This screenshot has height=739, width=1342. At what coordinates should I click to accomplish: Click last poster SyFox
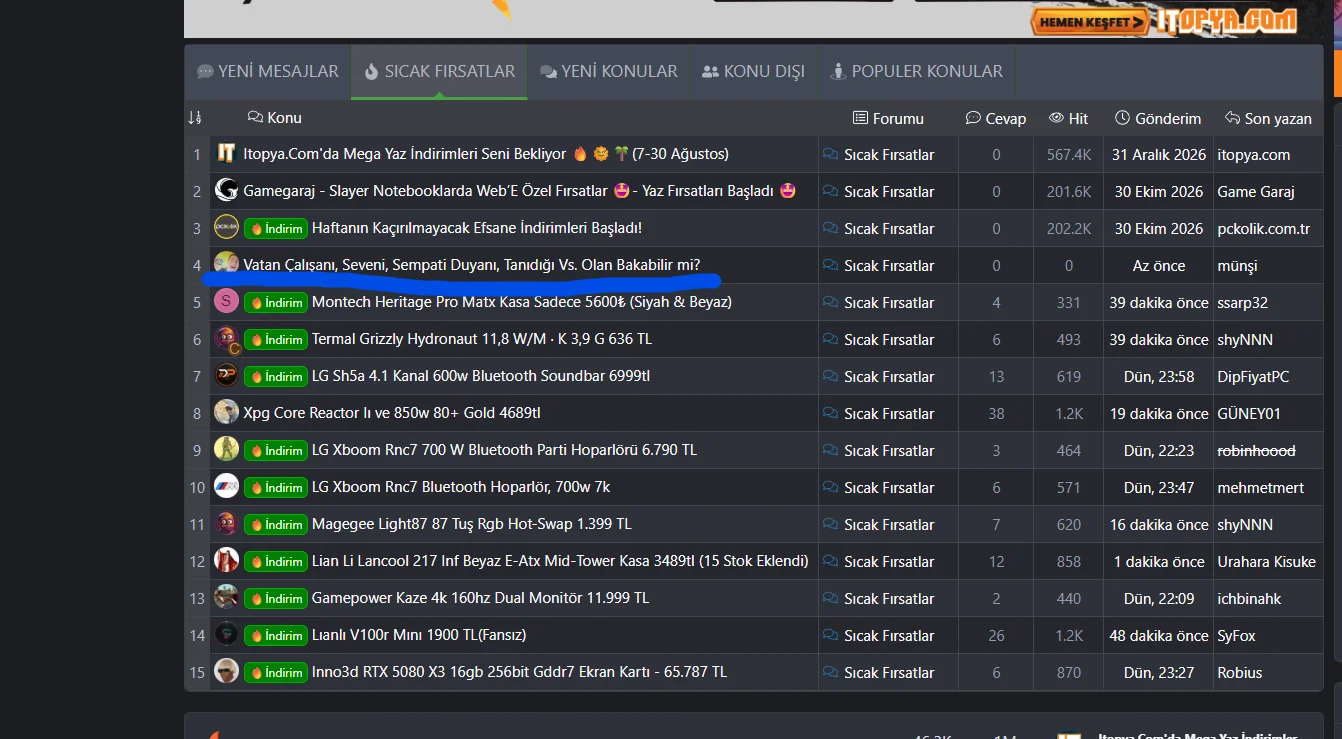(1236, 636)
